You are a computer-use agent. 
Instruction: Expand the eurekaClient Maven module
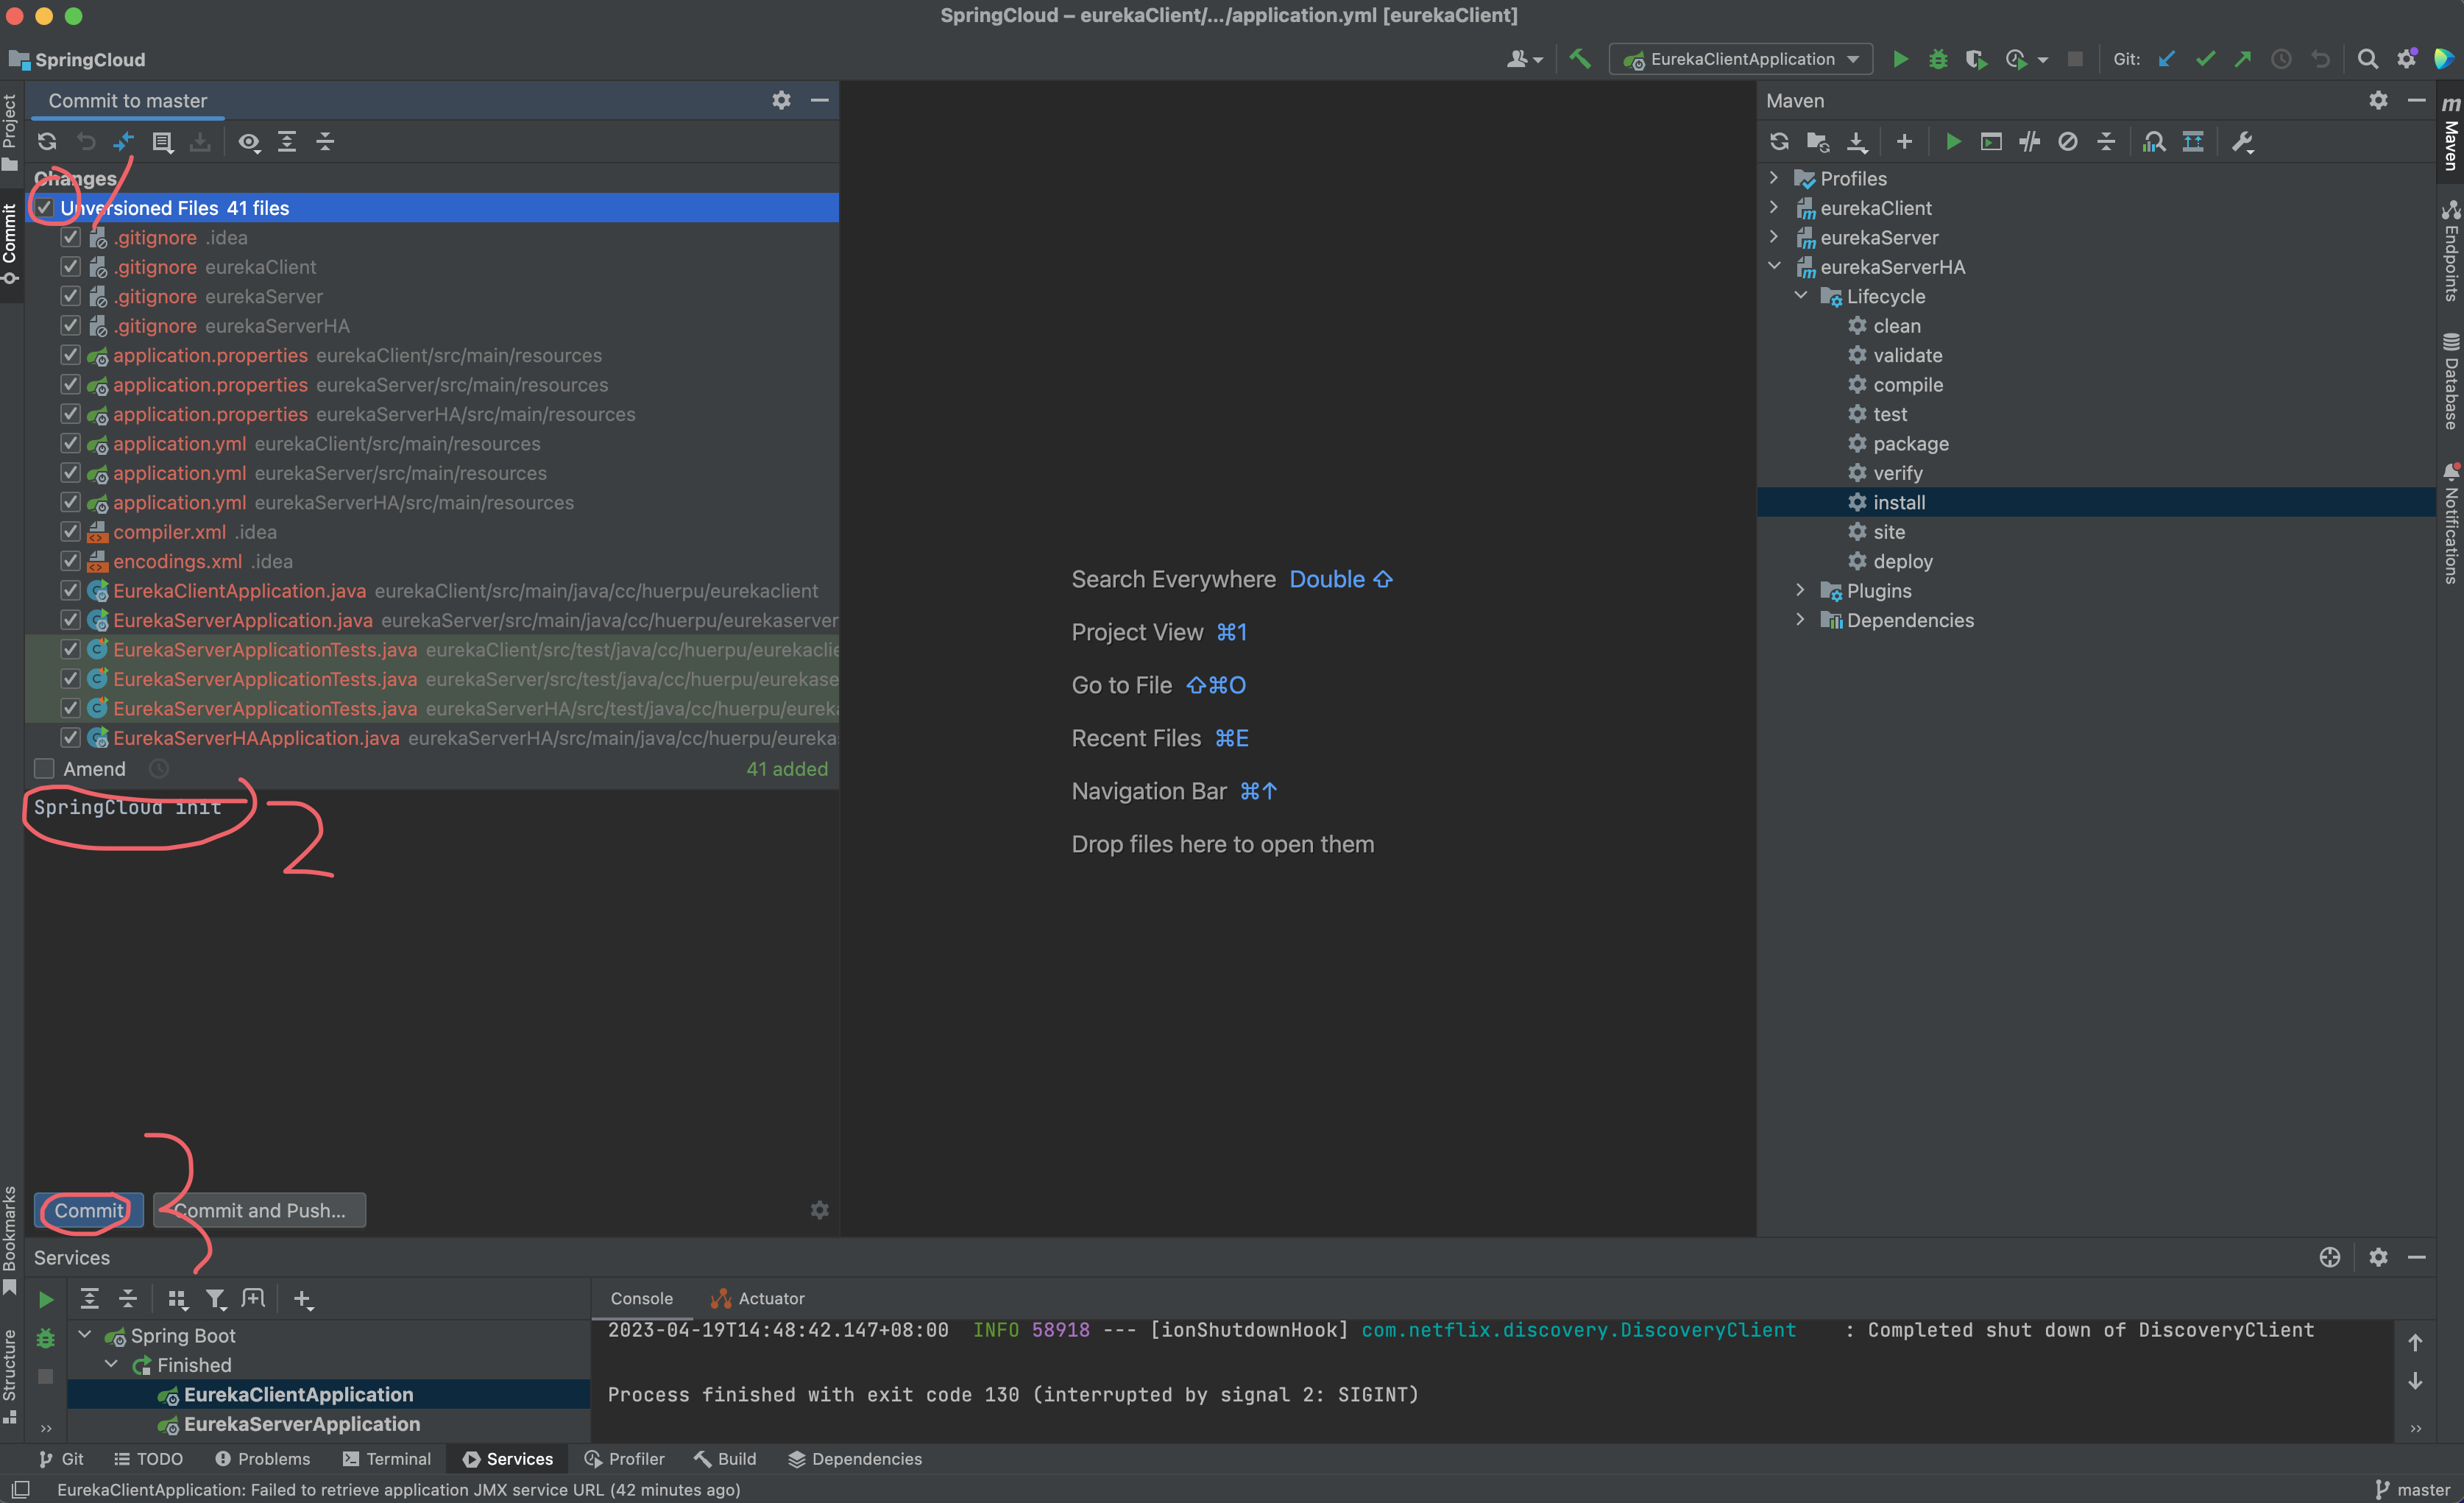(1774, 207)
